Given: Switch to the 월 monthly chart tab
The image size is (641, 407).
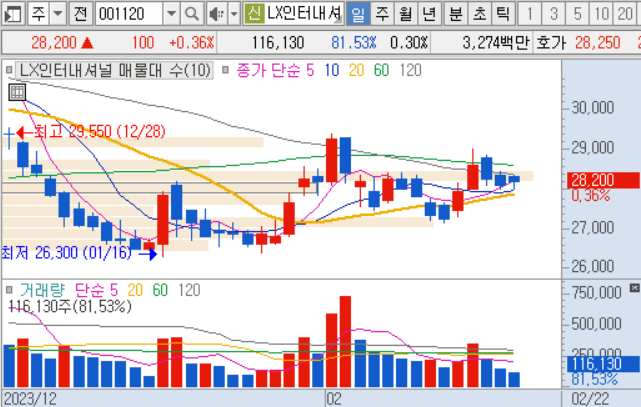Looking at the screenshot, I should click(x=405, y=14).
